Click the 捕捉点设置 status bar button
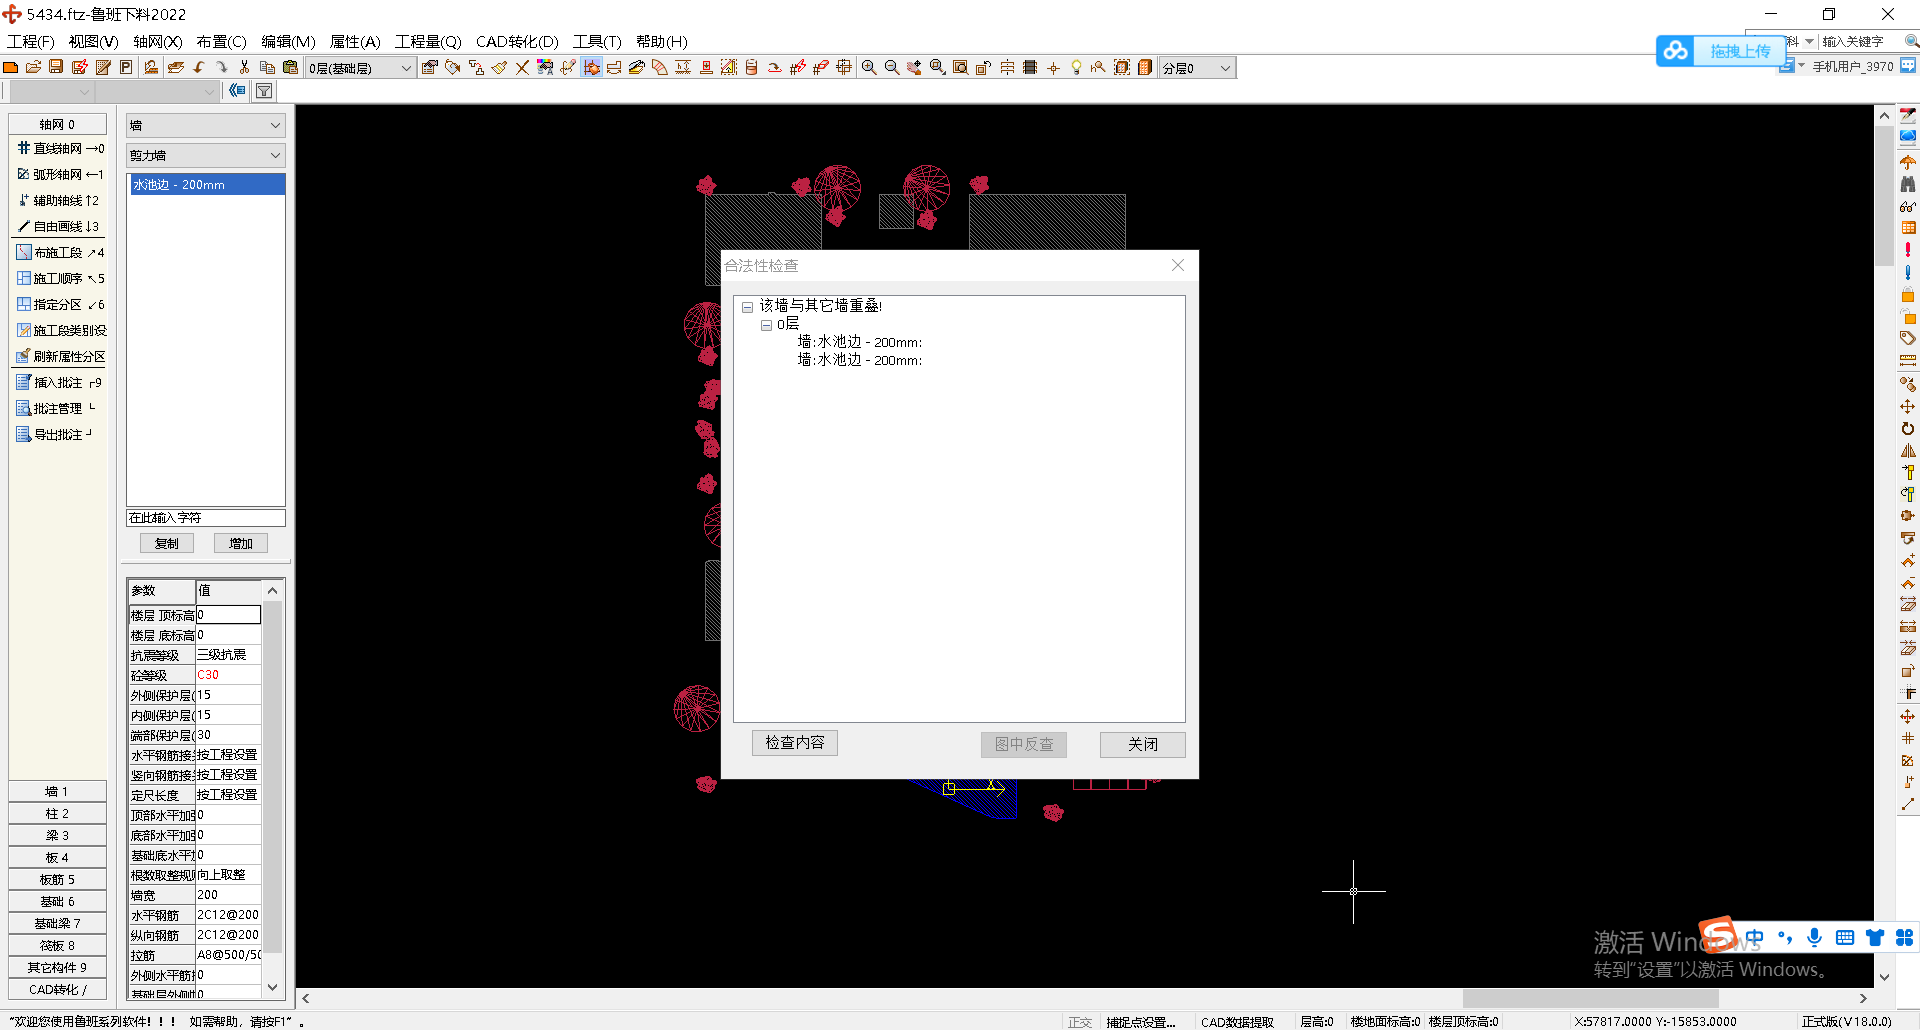The width and height of the screenshot is (1920, 1030). point(1141,1021)
